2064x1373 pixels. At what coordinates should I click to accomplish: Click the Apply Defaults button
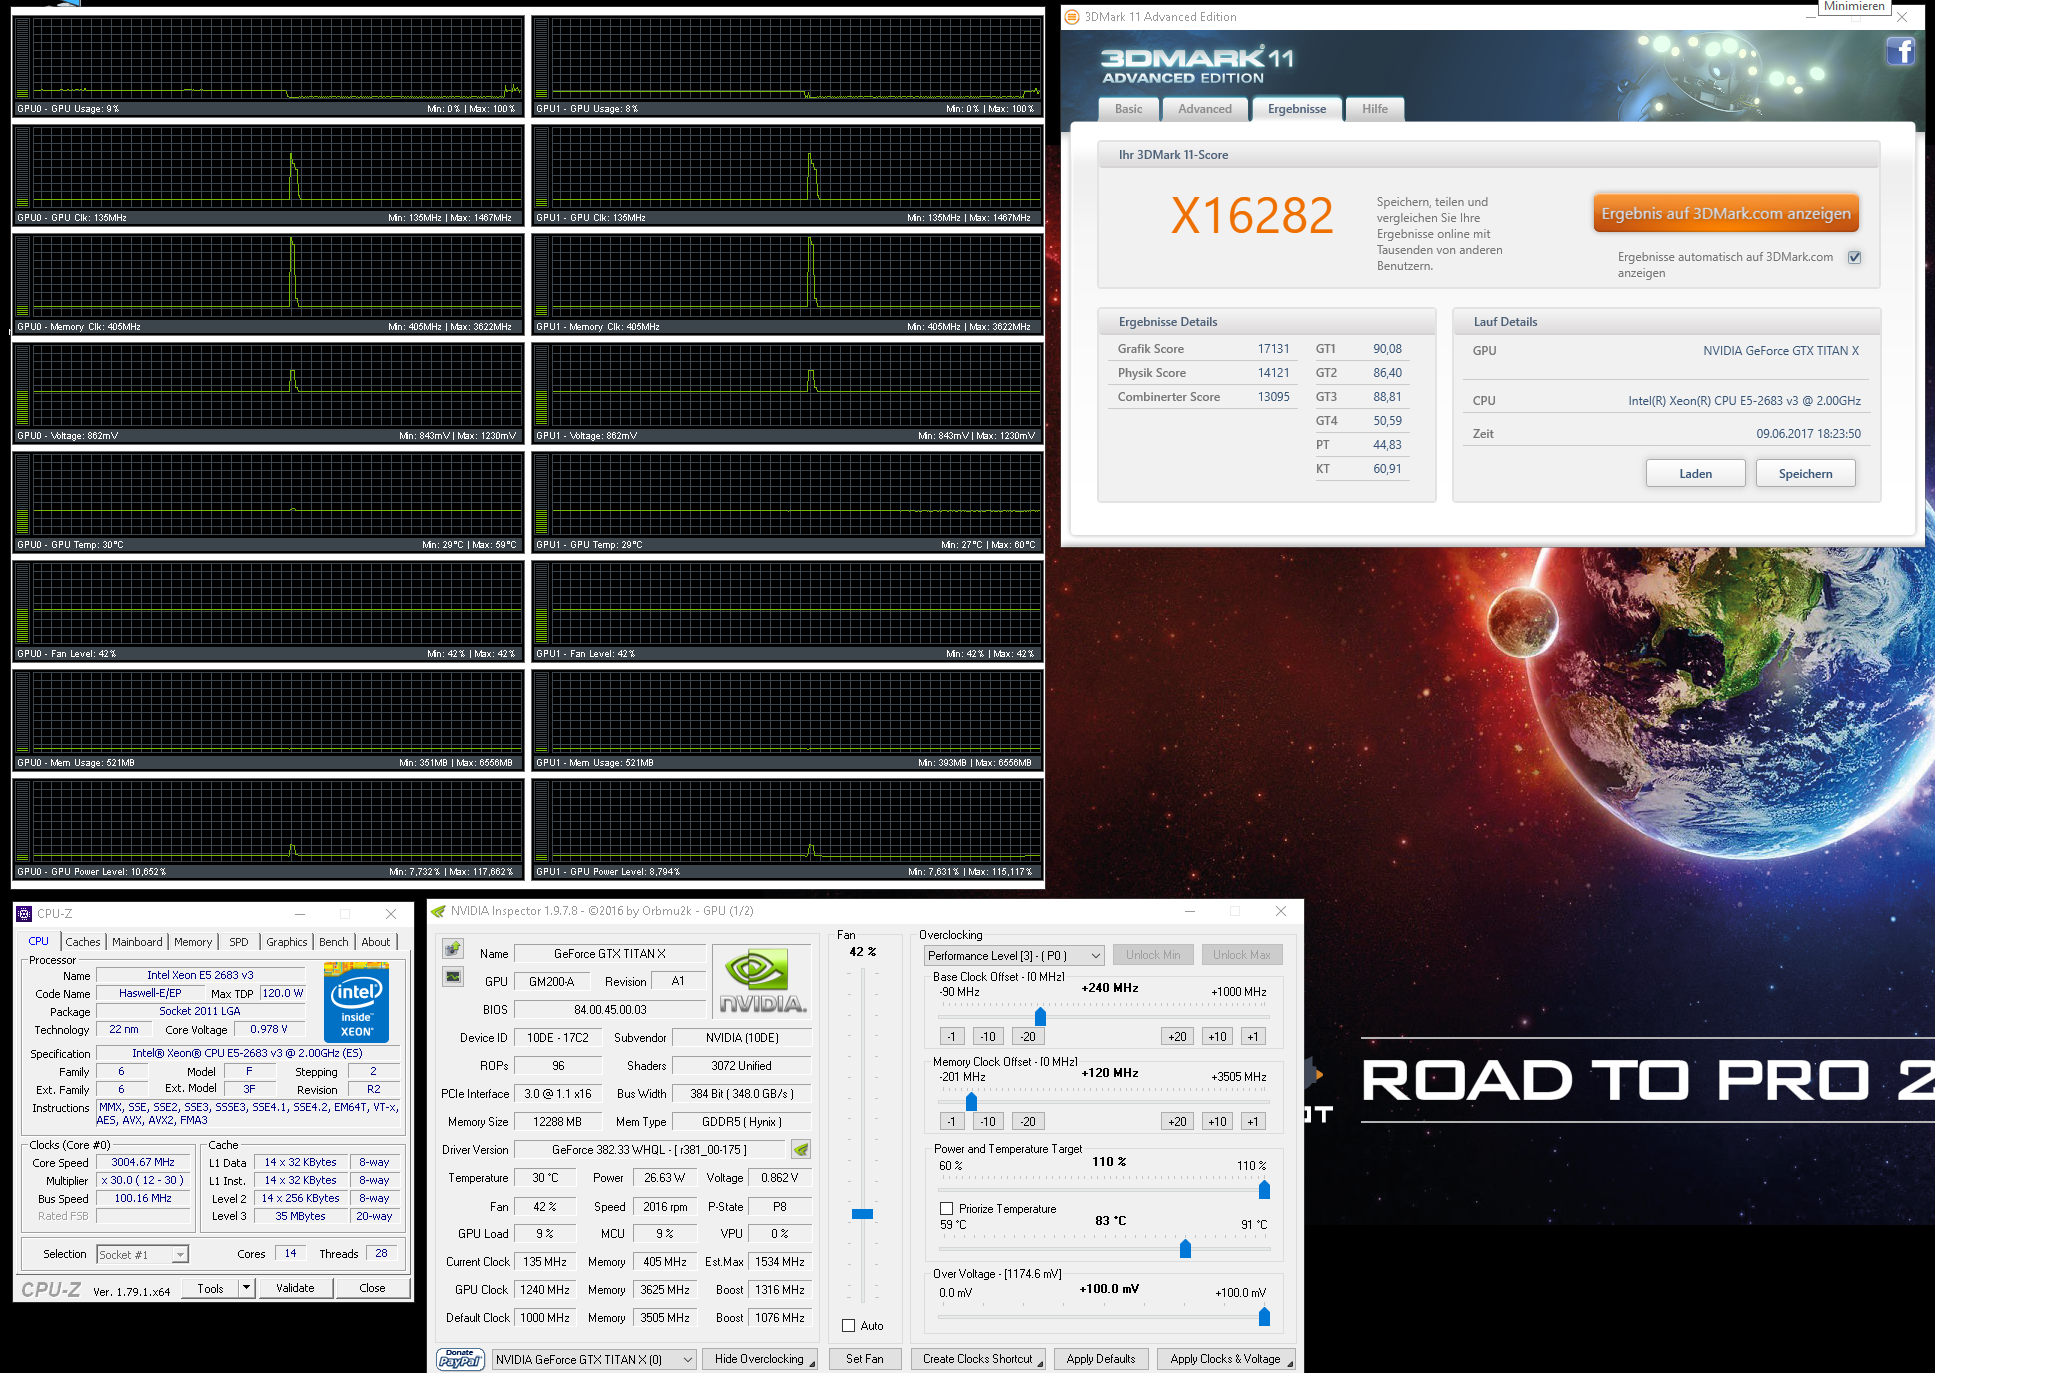(1101, 1359)
